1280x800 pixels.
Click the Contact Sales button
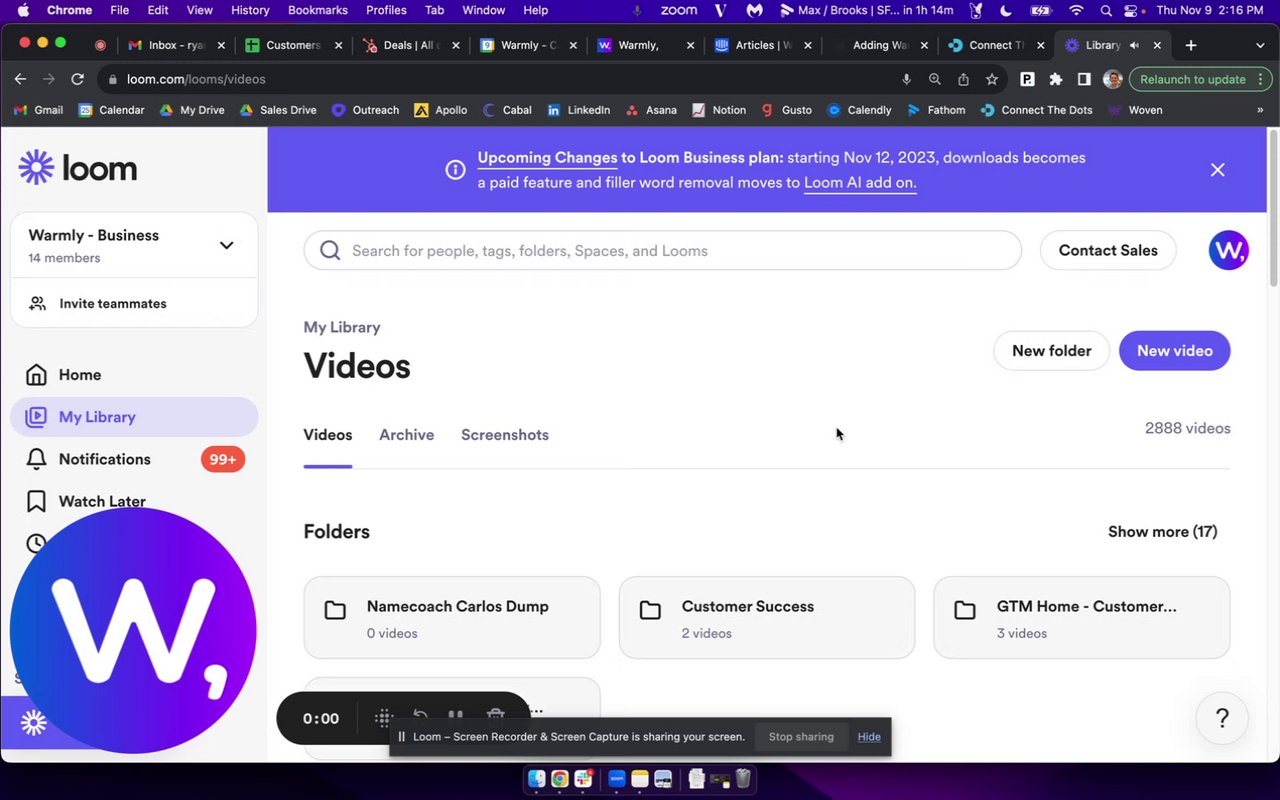(1108, 250)
